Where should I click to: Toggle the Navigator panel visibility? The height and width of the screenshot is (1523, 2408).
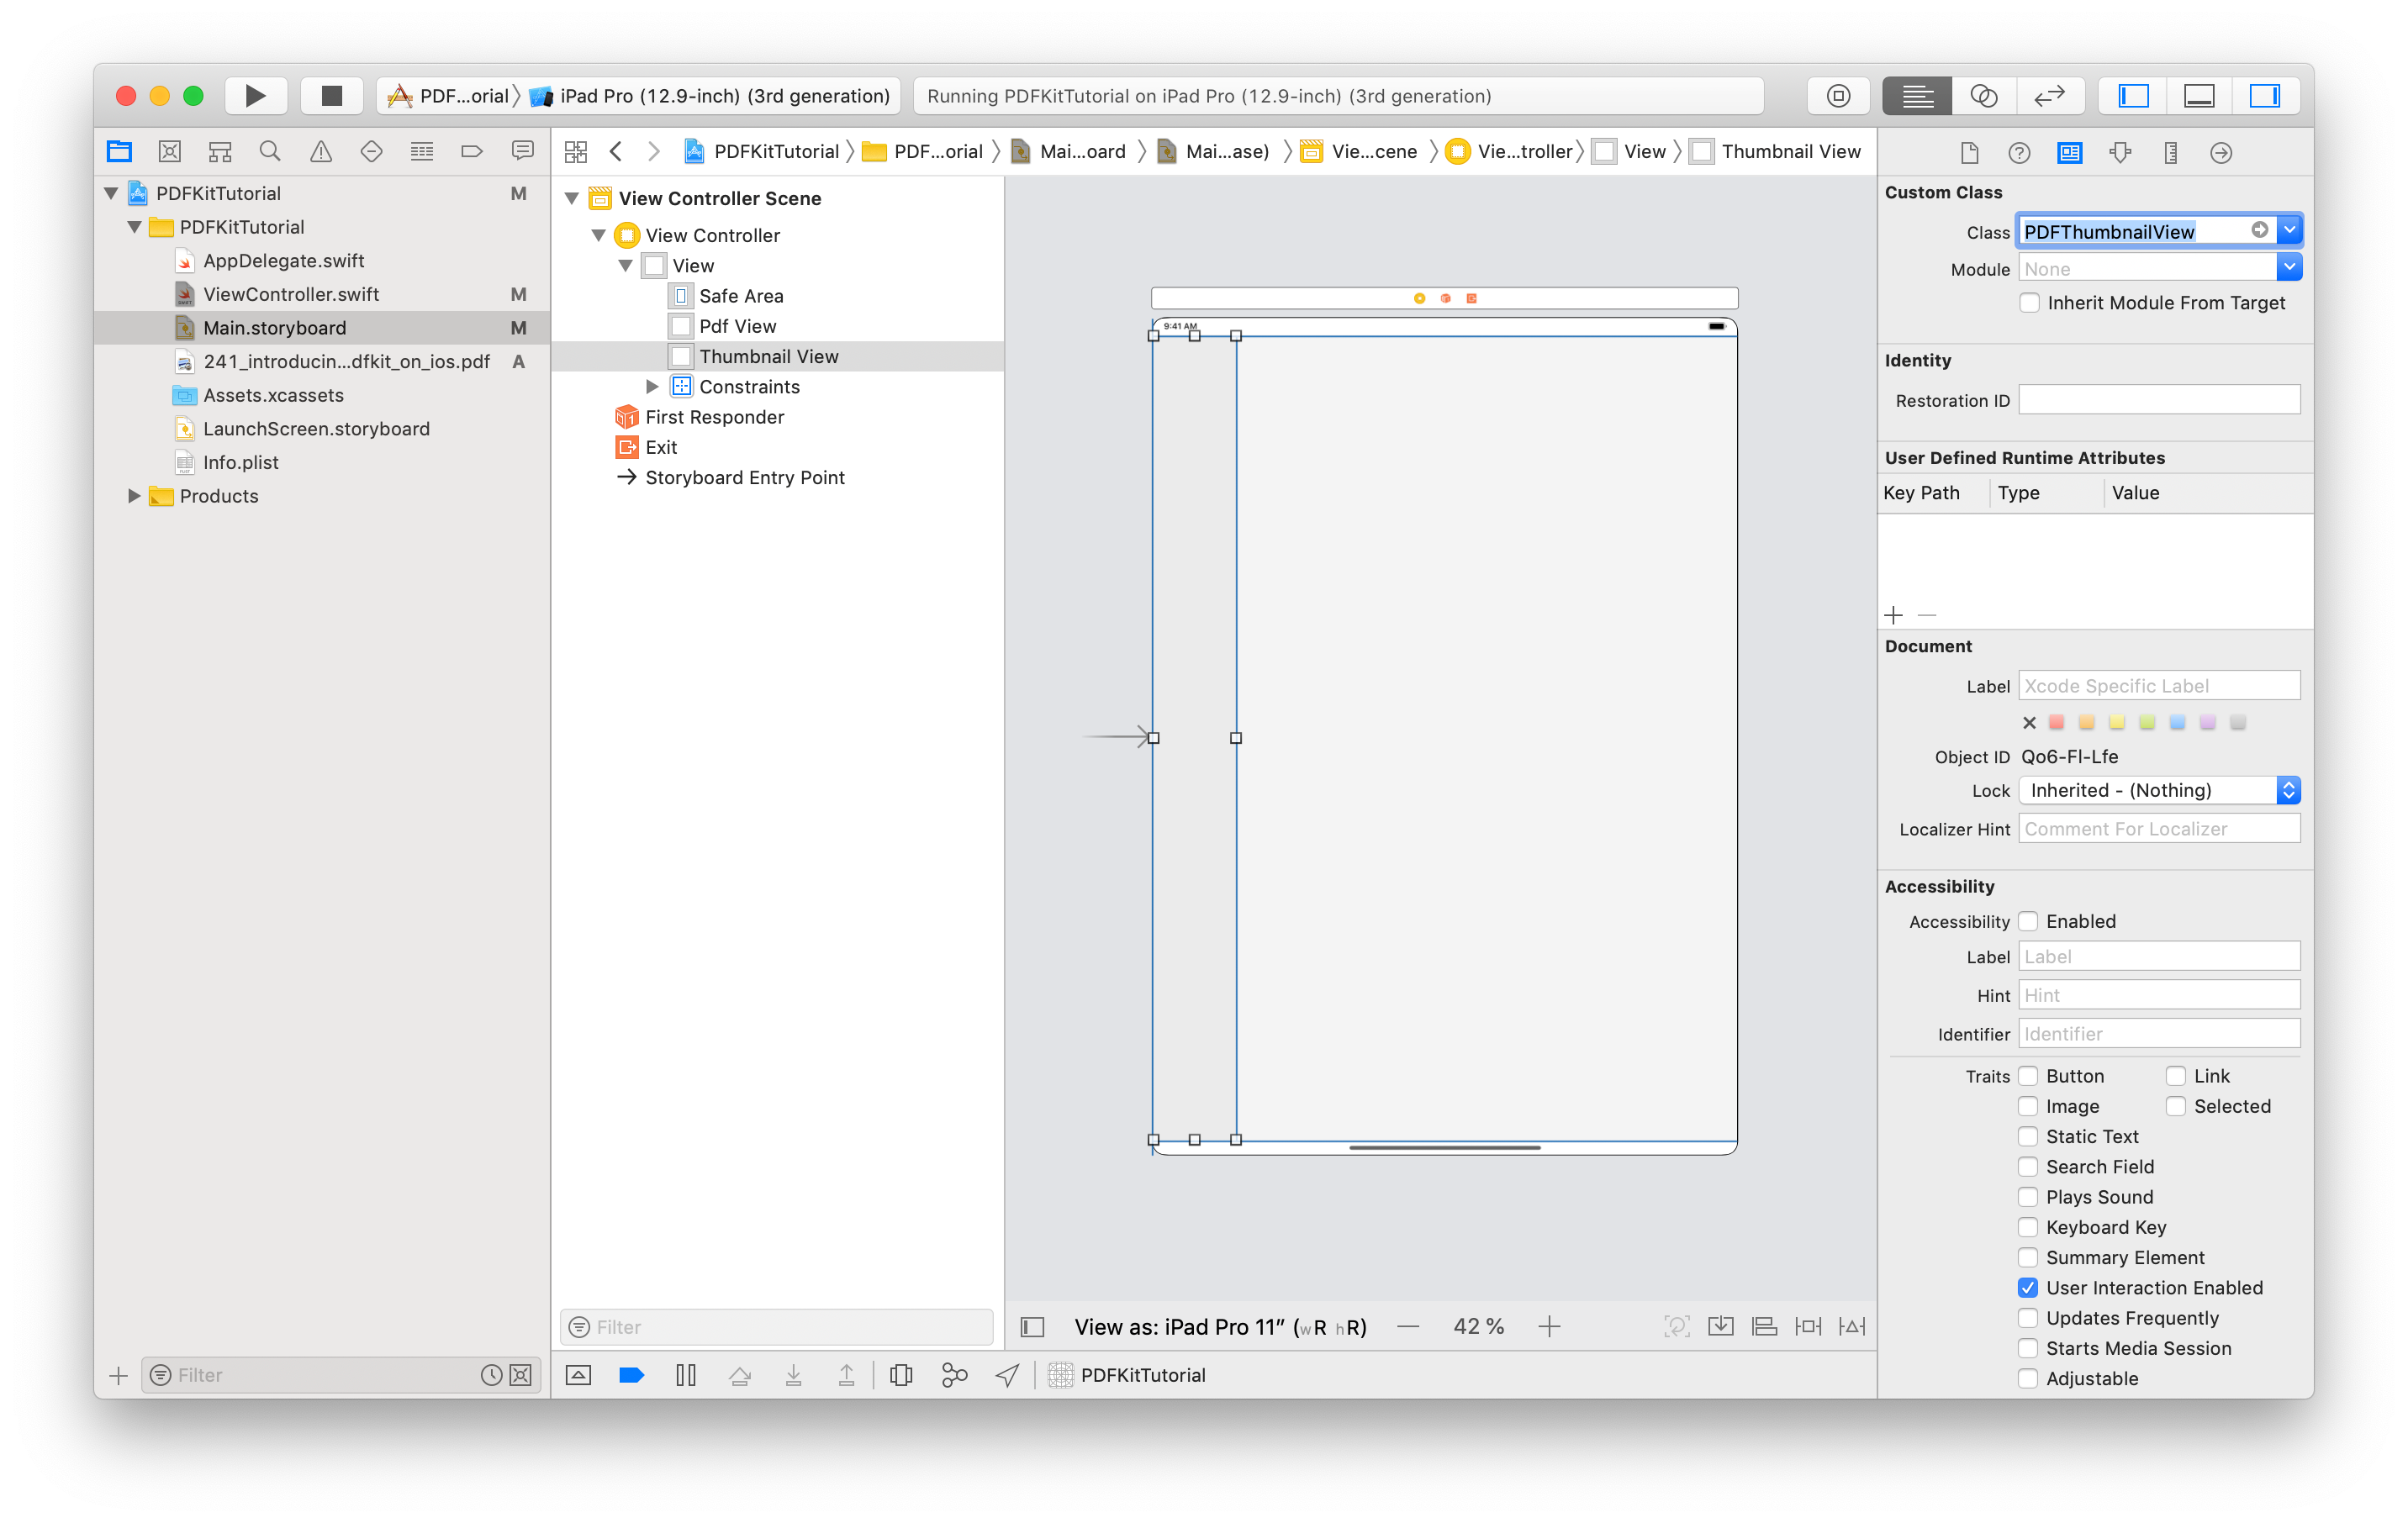coord(2133,96)
